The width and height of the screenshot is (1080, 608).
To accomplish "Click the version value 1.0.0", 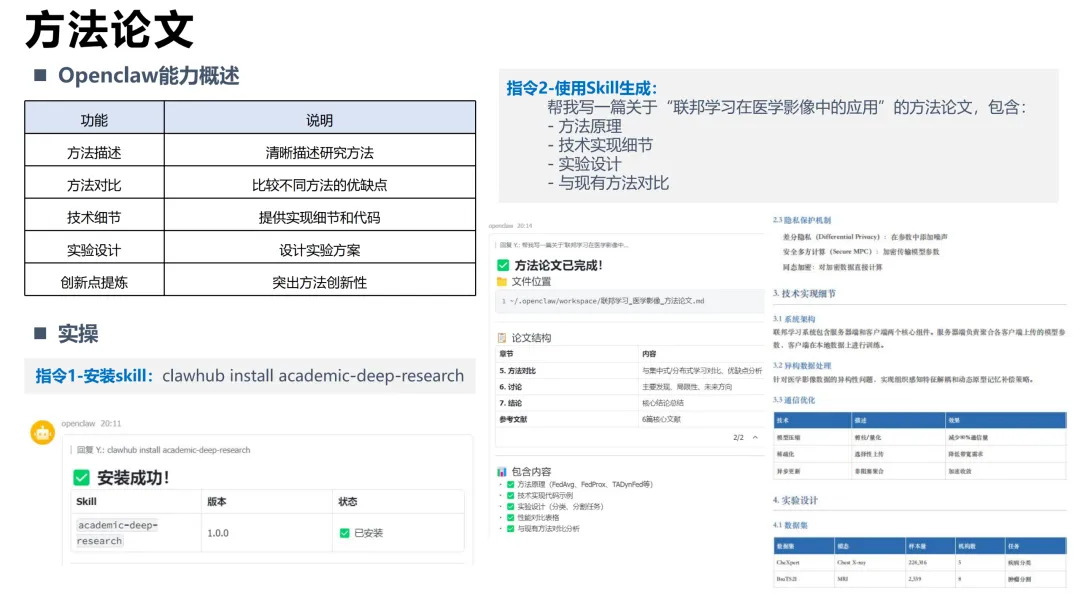I will 218,533.
